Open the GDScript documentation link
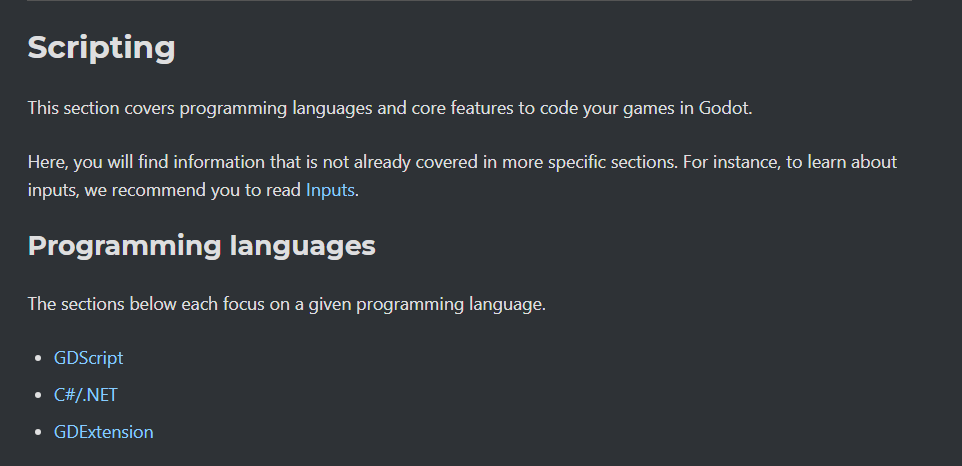 tap(89, 357)
